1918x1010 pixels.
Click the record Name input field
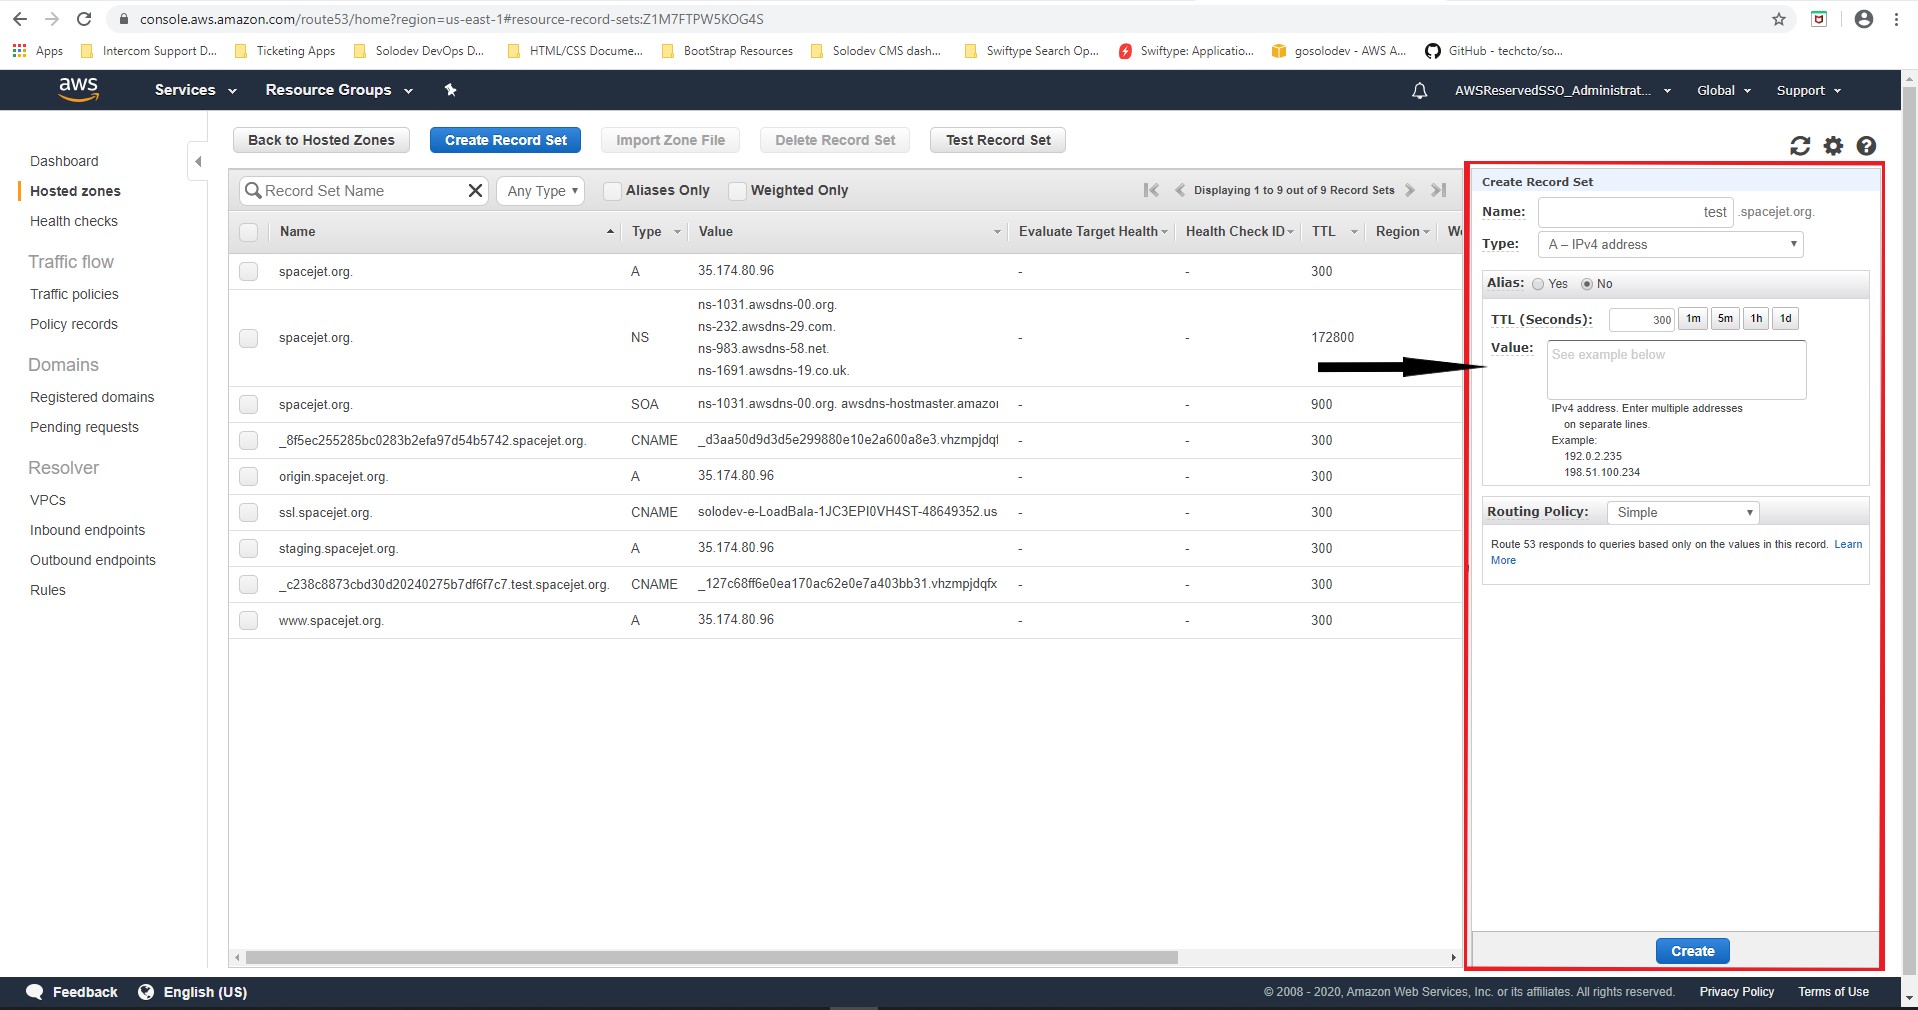tap(1634, 212)
